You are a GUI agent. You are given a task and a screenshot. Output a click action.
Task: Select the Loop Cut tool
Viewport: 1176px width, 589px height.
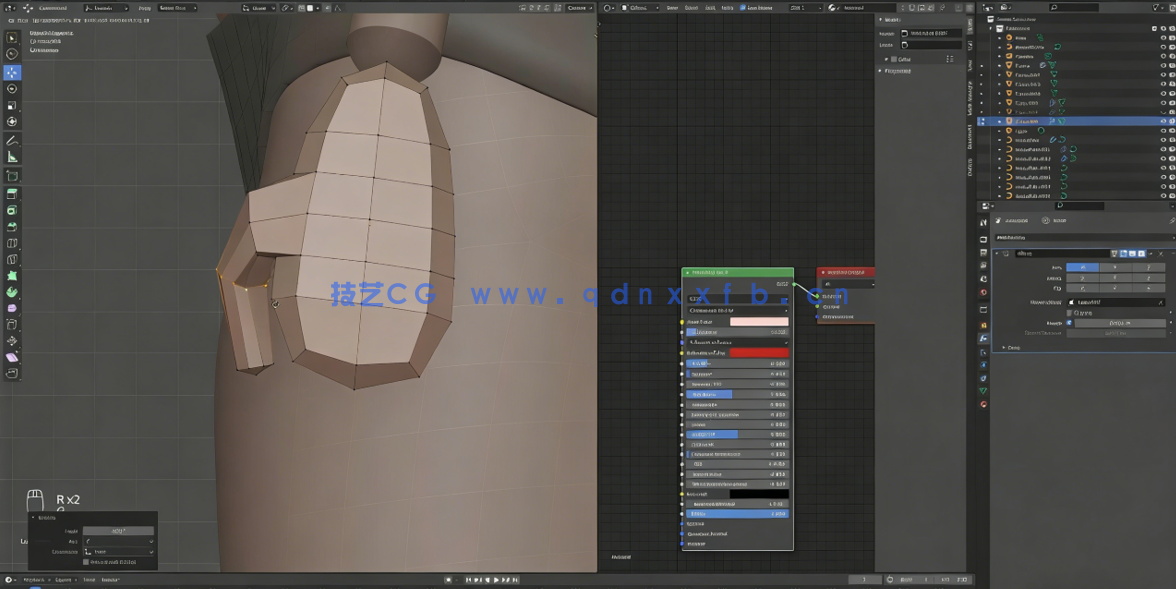tap(12, 243)
